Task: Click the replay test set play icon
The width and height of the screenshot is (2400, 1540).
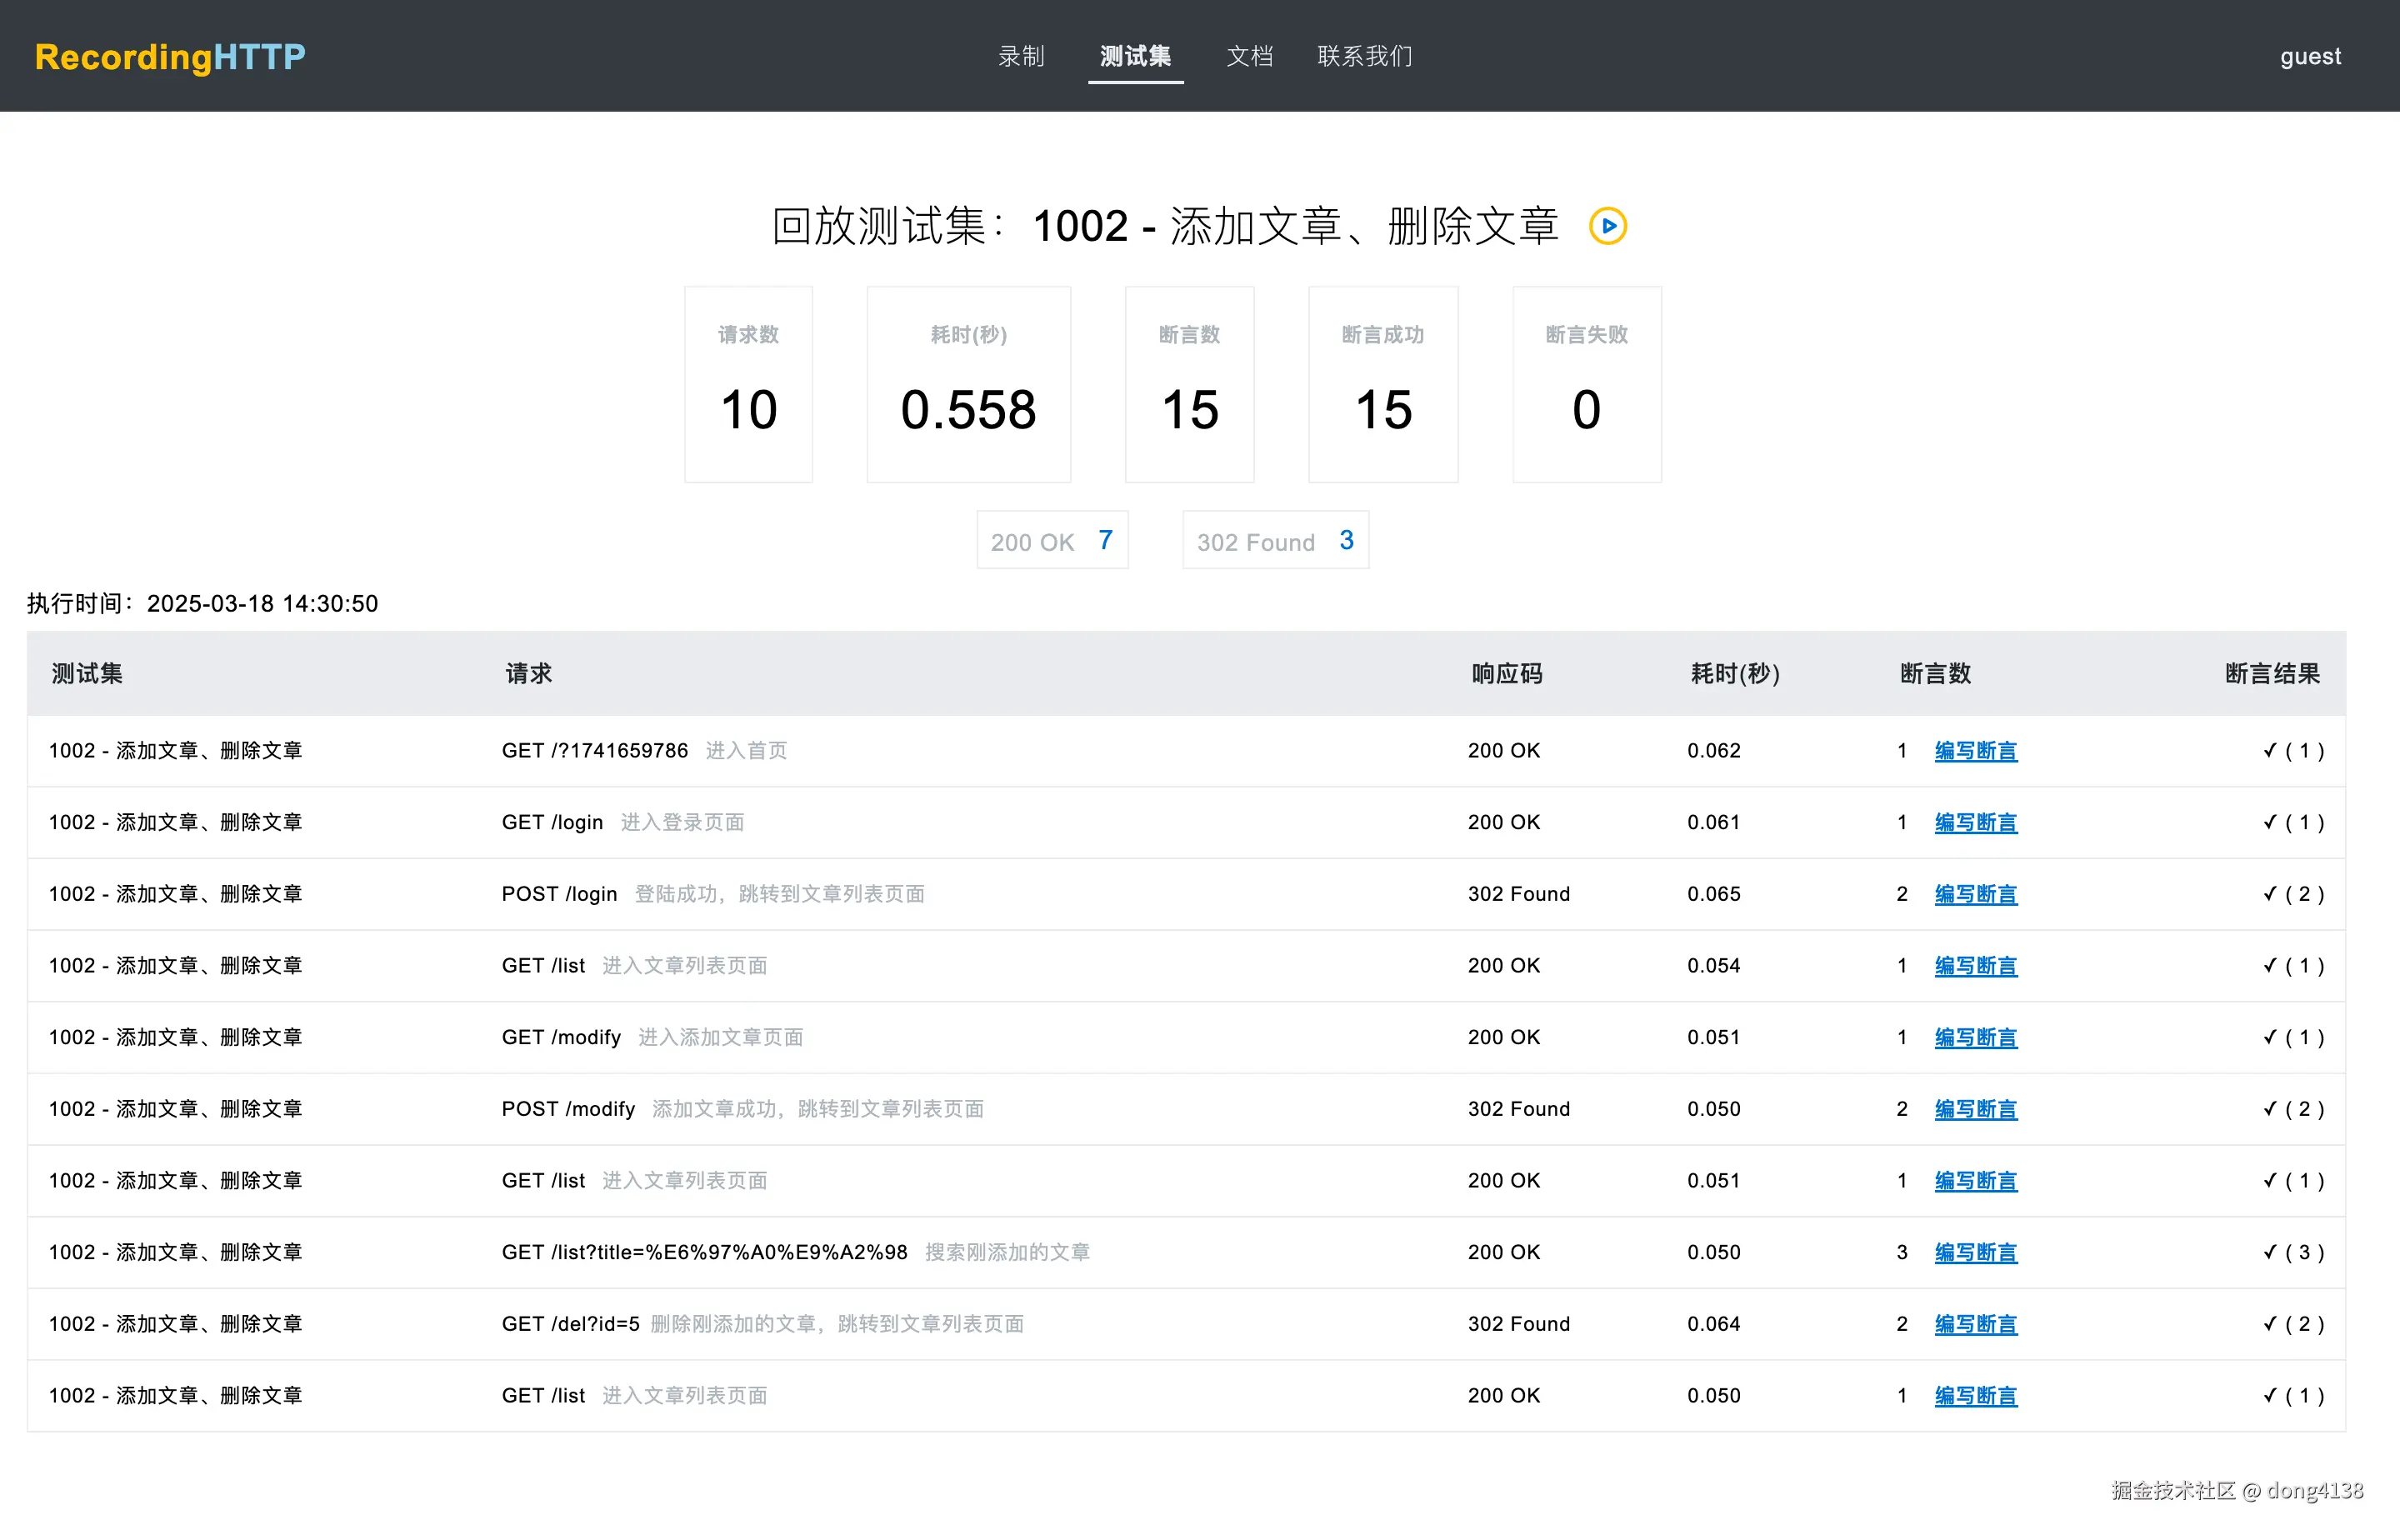Action: (x=1608, y=226)
